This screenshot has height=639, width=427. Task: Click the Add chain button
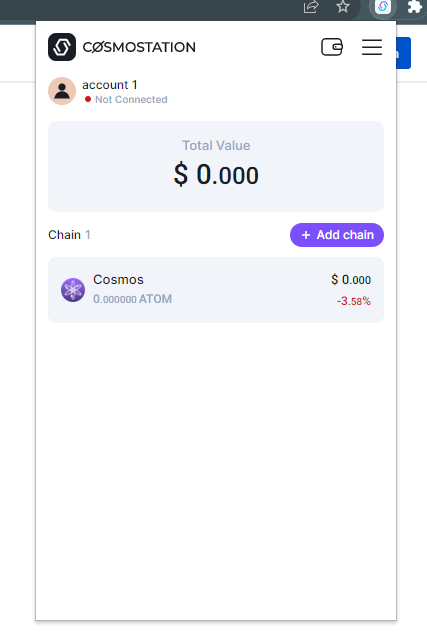pos(337,235)
